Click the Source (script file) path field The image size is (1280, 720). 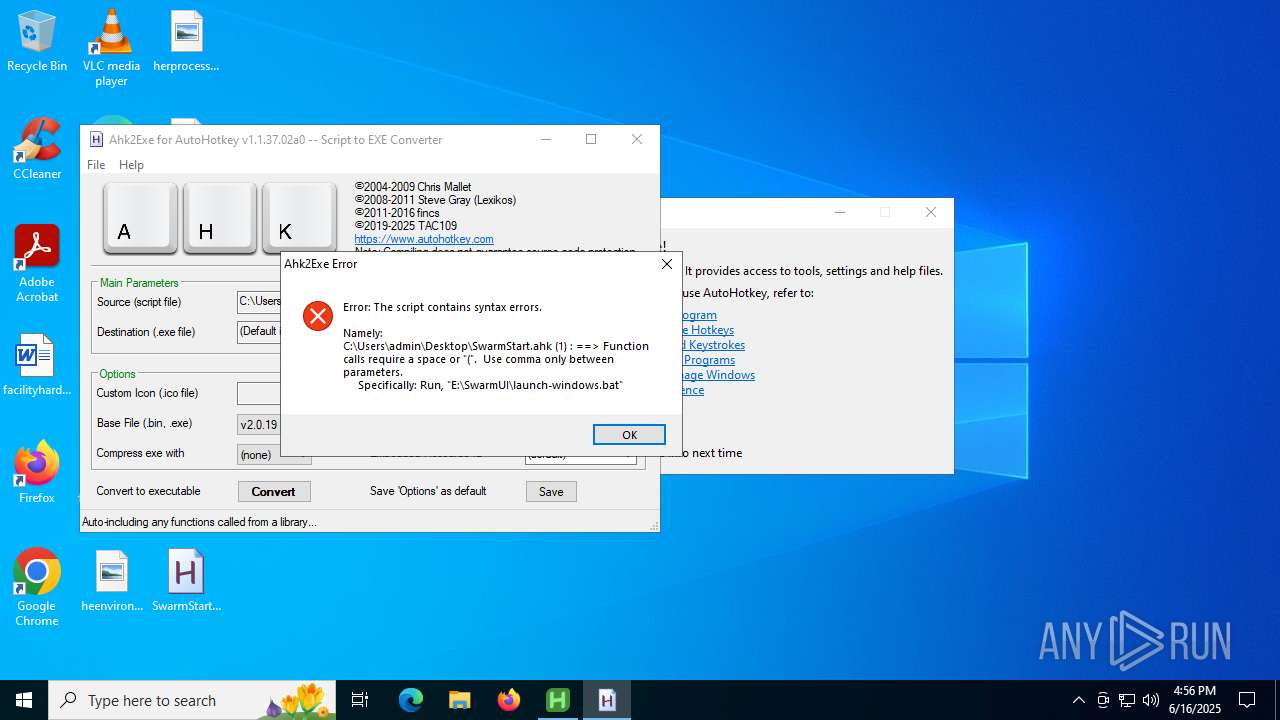pyautogui.click(x=259, y=302)
